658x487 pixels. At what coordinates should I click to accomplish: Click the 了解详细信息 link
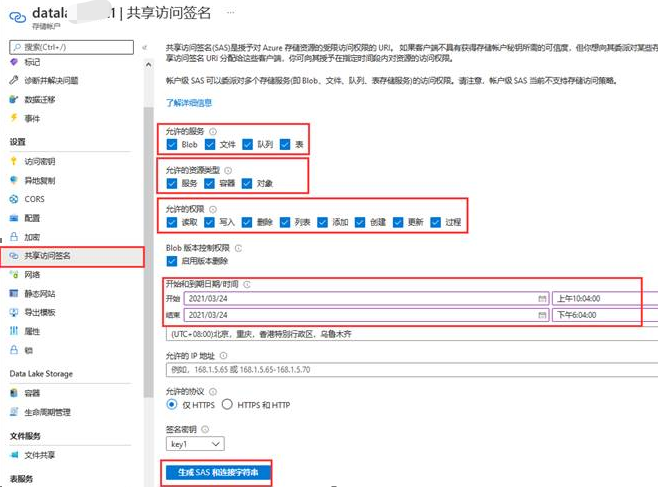pos(188,102)
